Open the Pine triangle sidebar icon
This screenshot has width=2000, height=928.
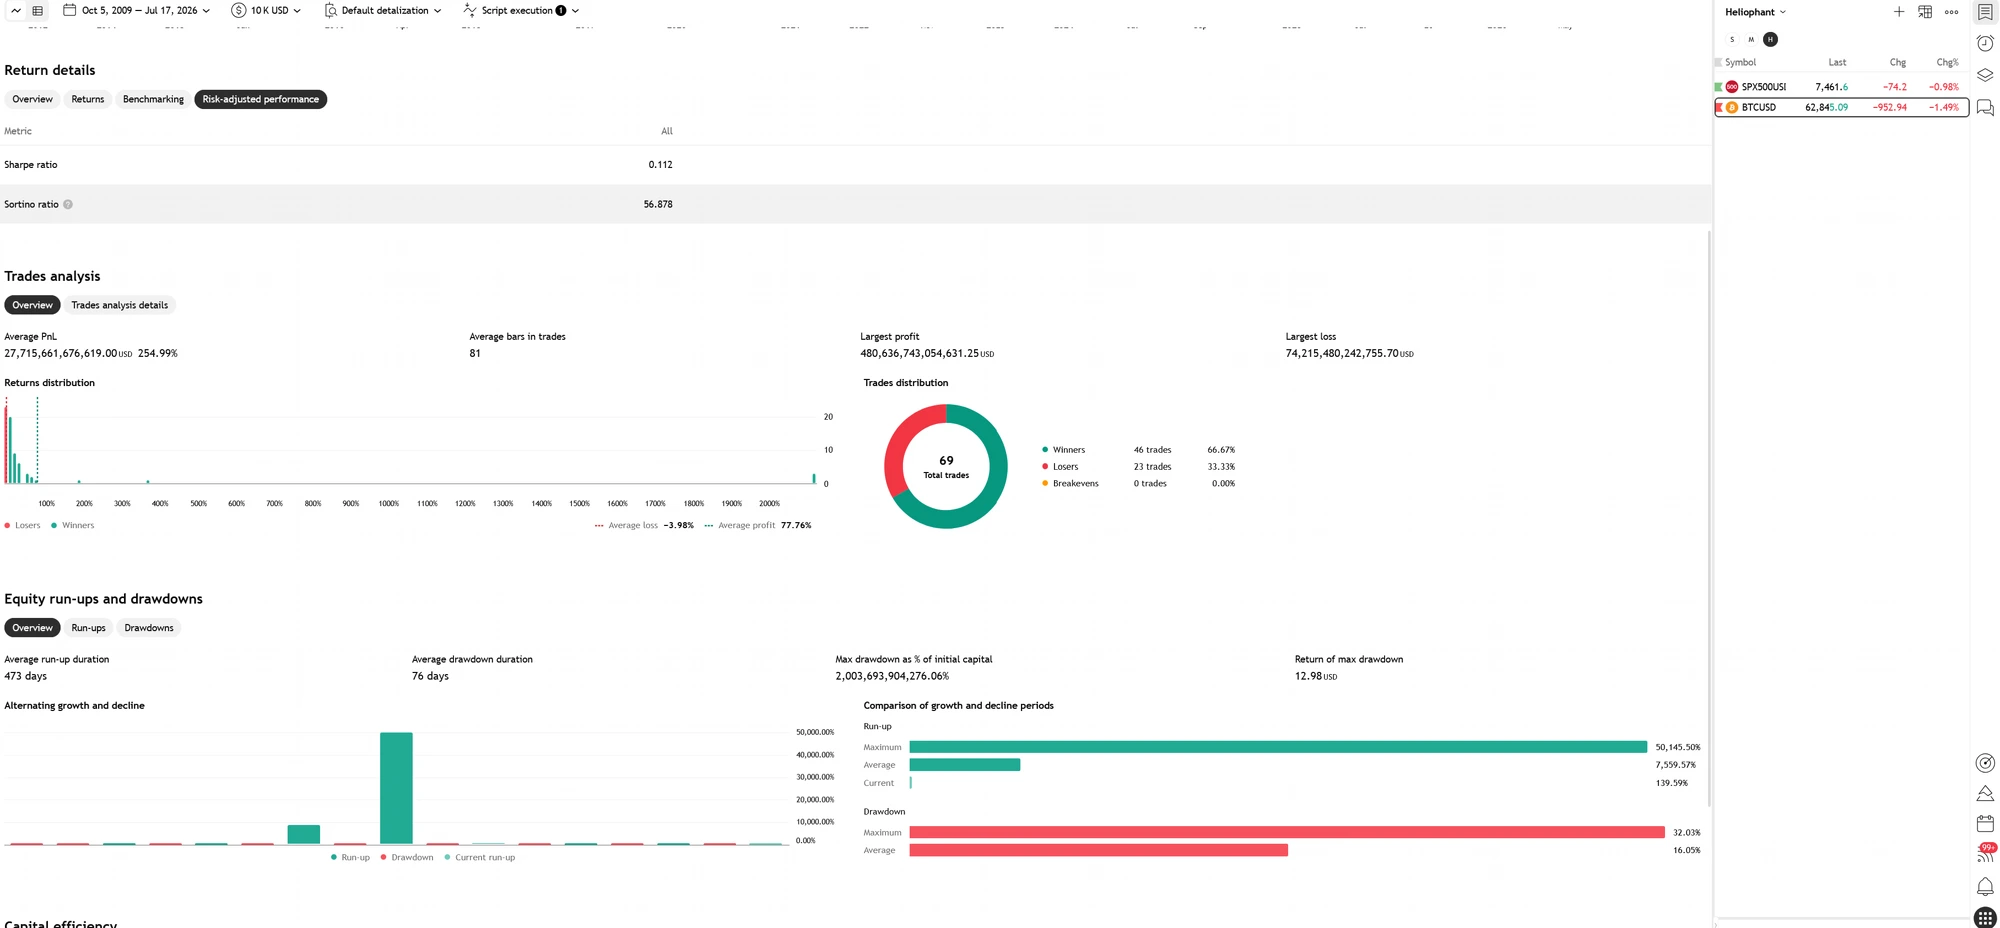1985,793
